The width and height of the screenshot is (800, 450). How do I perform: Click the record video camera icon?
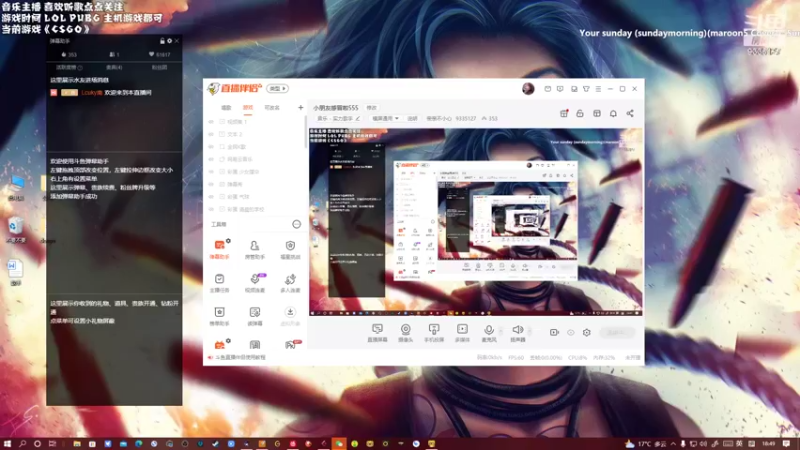pos(554,333)
